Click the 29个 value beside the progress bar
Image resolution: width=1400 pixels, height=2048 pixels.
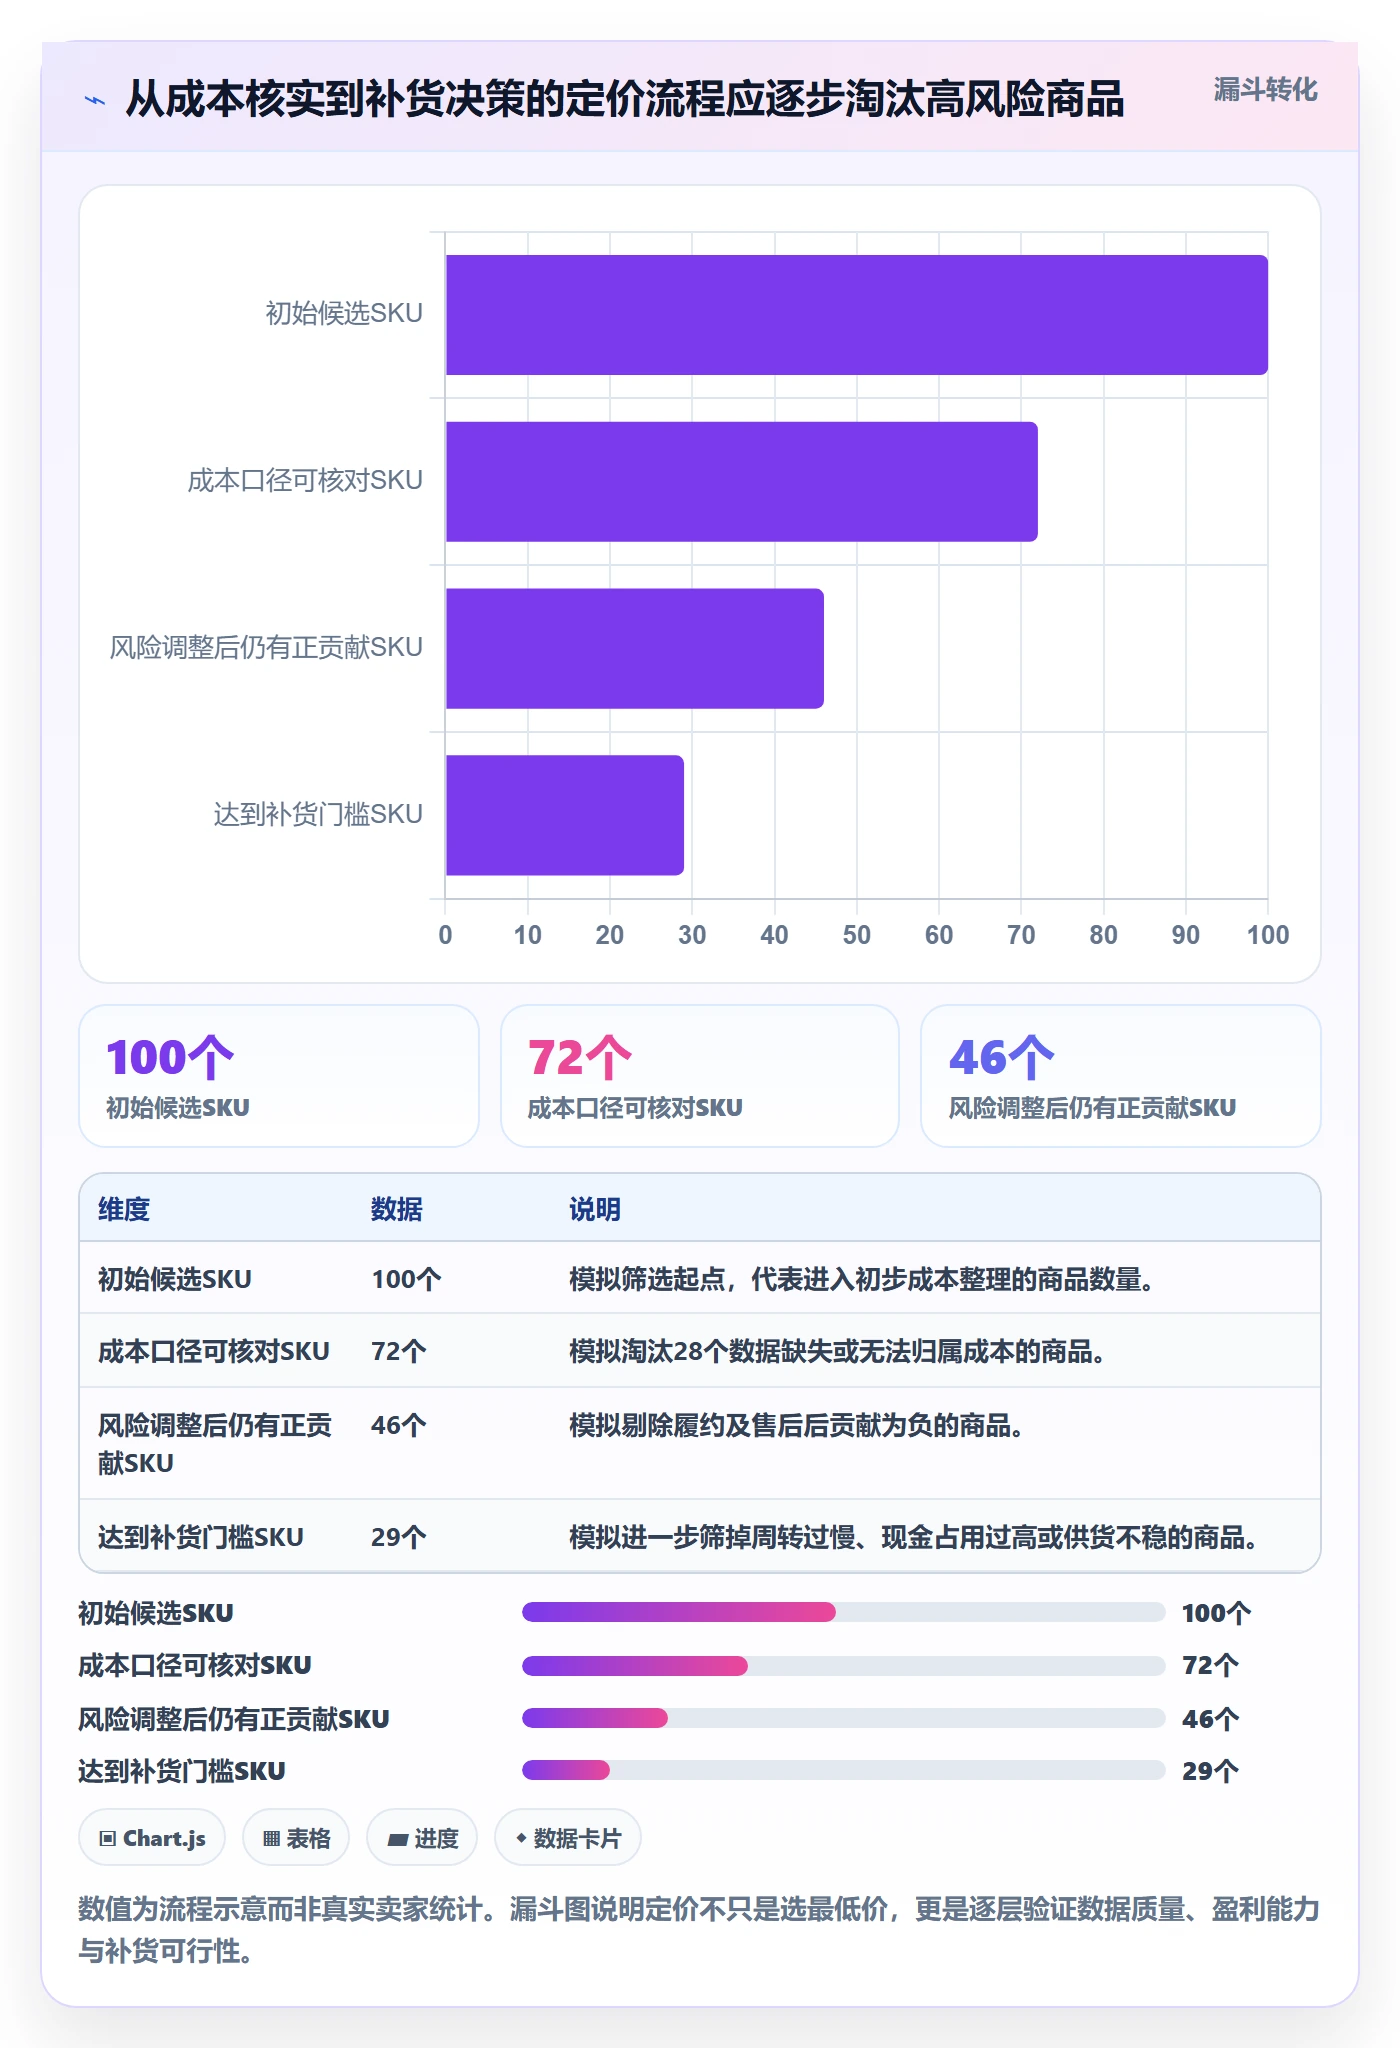point(1211,1771)
